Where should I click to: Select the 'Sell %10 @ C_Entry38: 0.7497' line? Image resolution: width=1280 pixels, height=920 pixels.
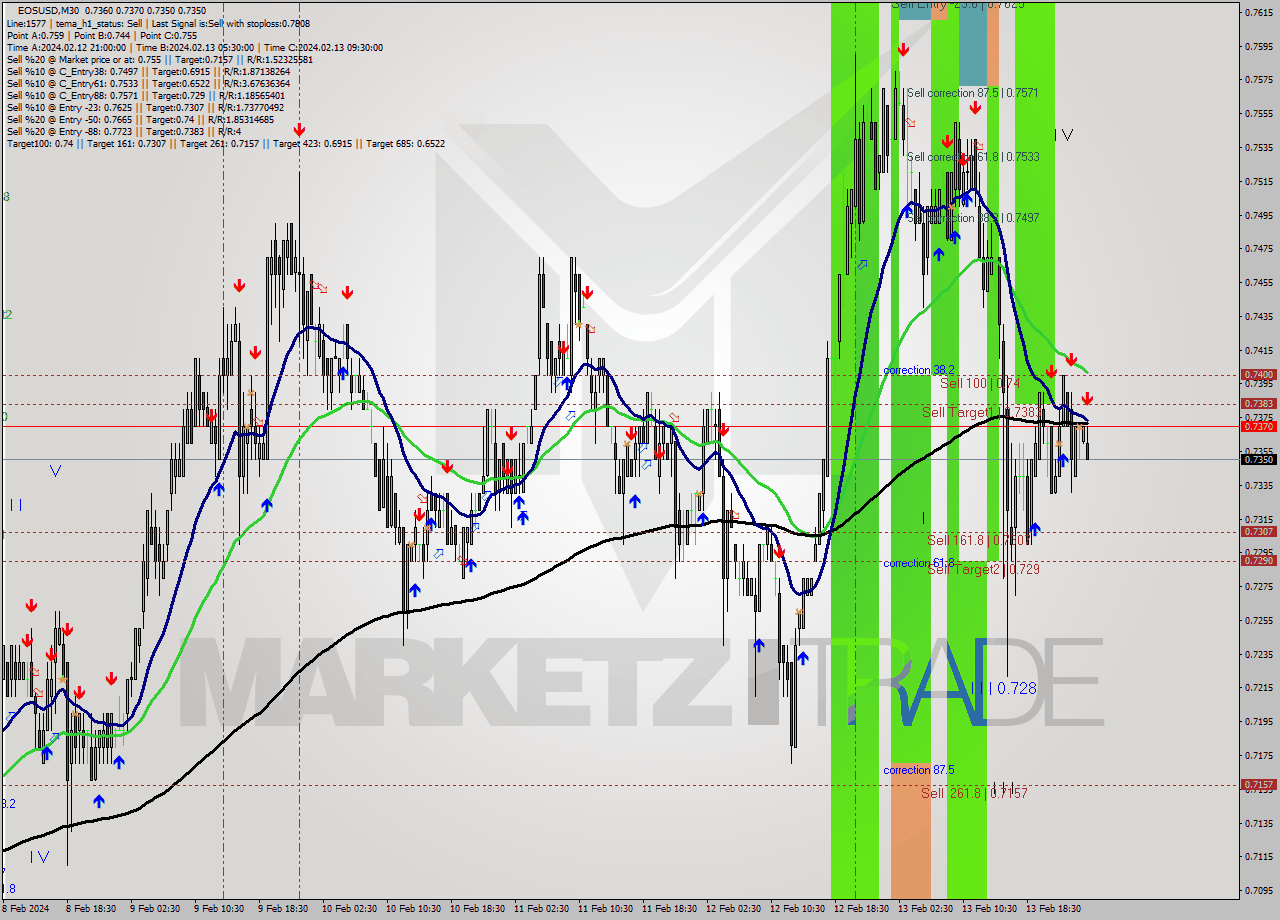point(149,71)
